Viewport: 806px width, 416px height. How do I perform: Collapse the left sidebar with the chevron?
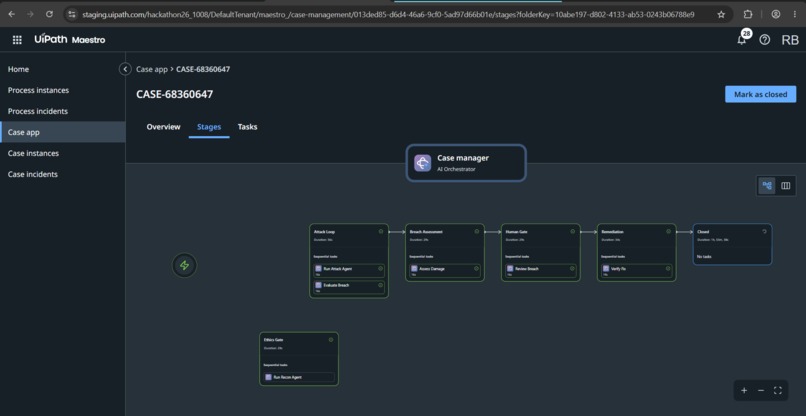[x=125, y=69]
